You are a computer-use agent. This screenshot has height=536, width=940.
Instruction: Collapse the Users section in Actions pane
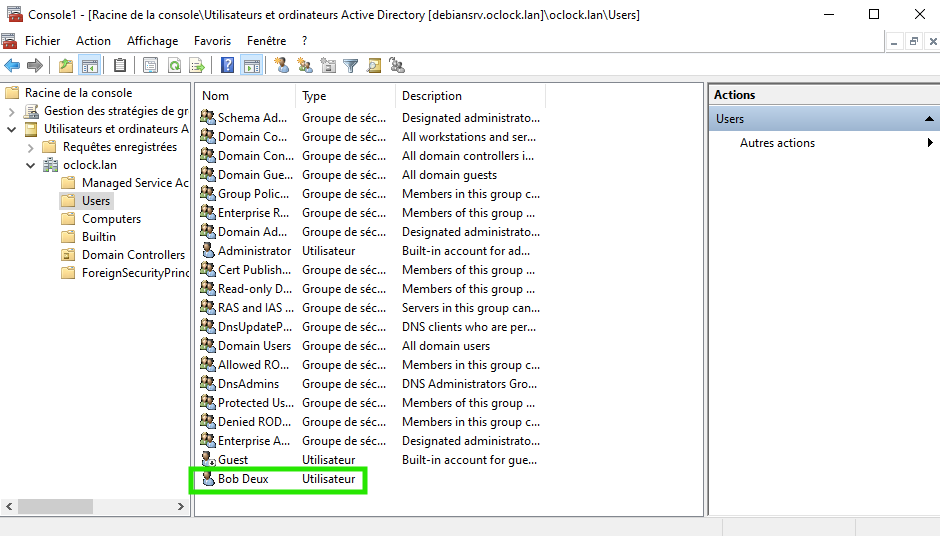(928, 119)
